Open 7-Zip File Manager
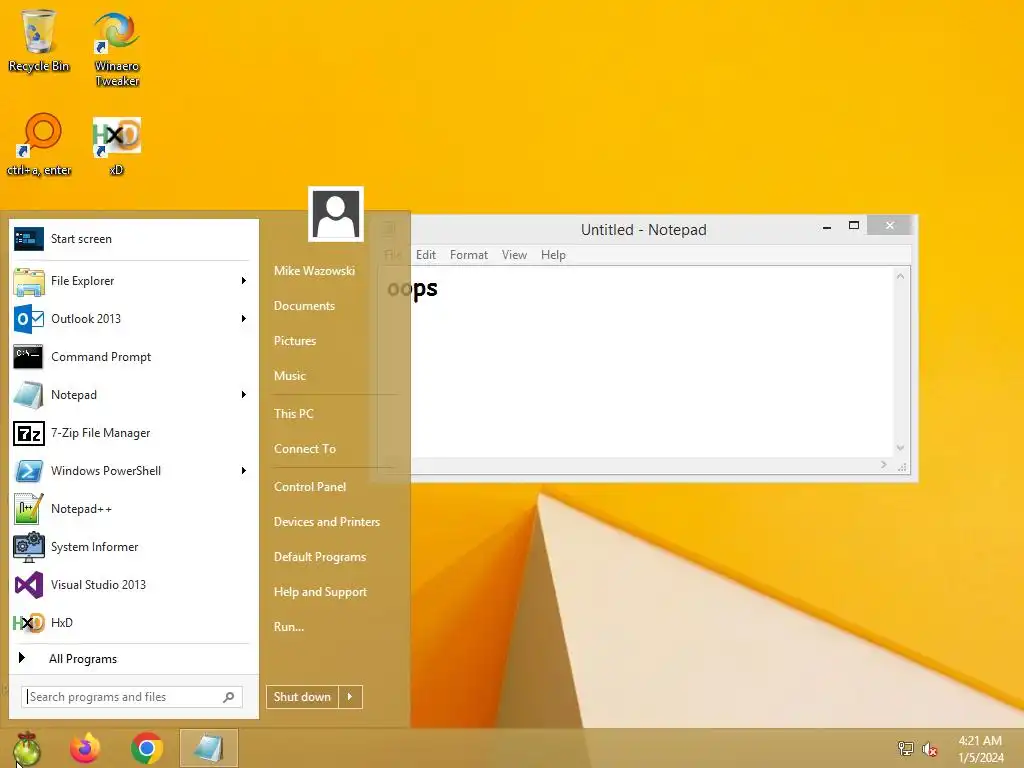The width and height of the screenshot is (1024, 768). coord(131,433)
